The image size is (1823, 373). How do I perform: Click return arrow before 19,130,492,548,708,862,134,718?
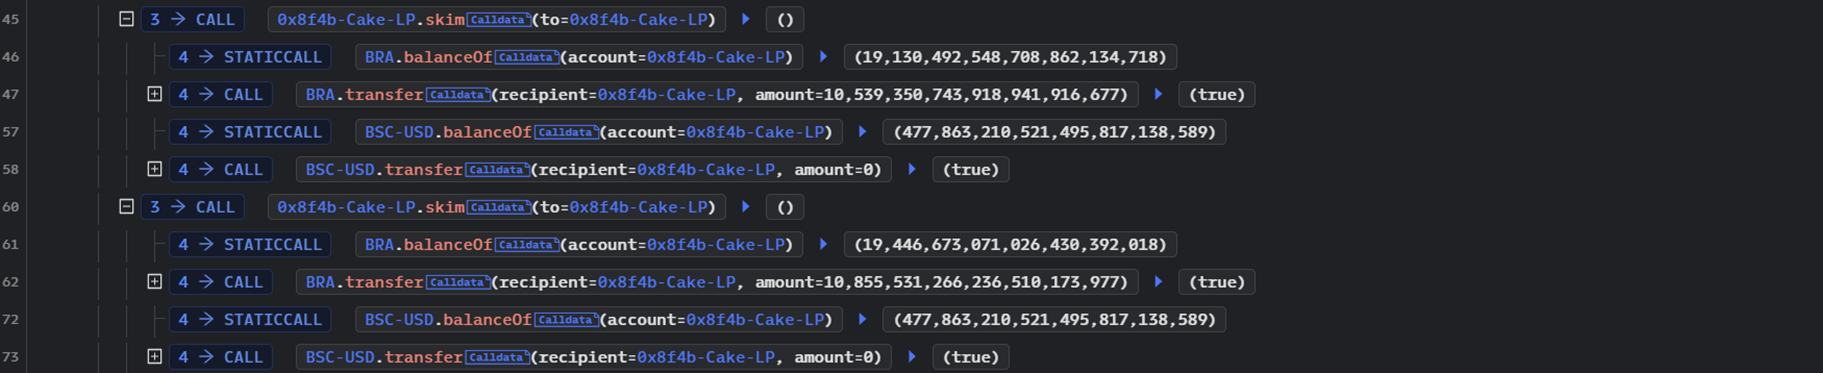click(x=823, y=57)
